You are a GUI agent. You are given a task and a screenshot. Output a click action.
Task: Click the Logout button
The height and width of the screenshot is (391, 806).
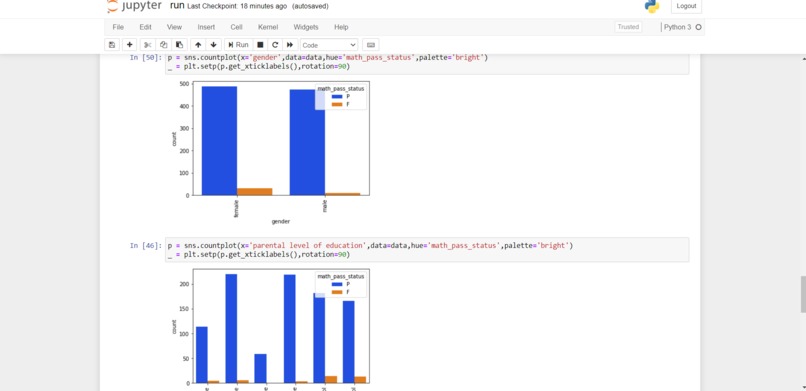686,6
